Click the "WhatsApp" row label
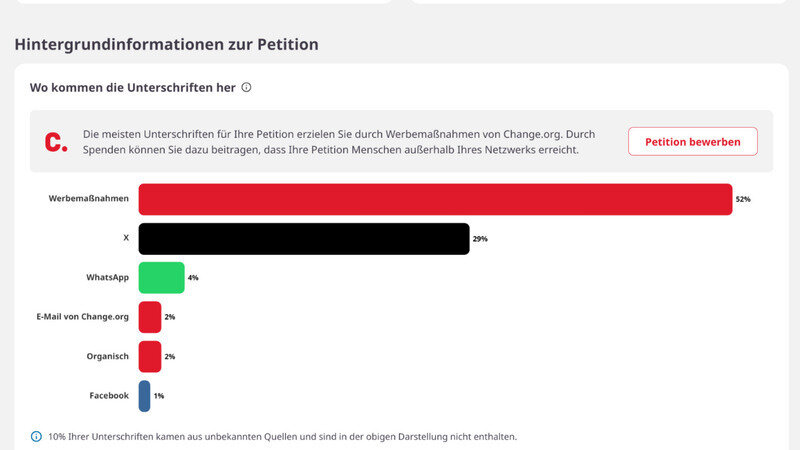 point(107,278)
